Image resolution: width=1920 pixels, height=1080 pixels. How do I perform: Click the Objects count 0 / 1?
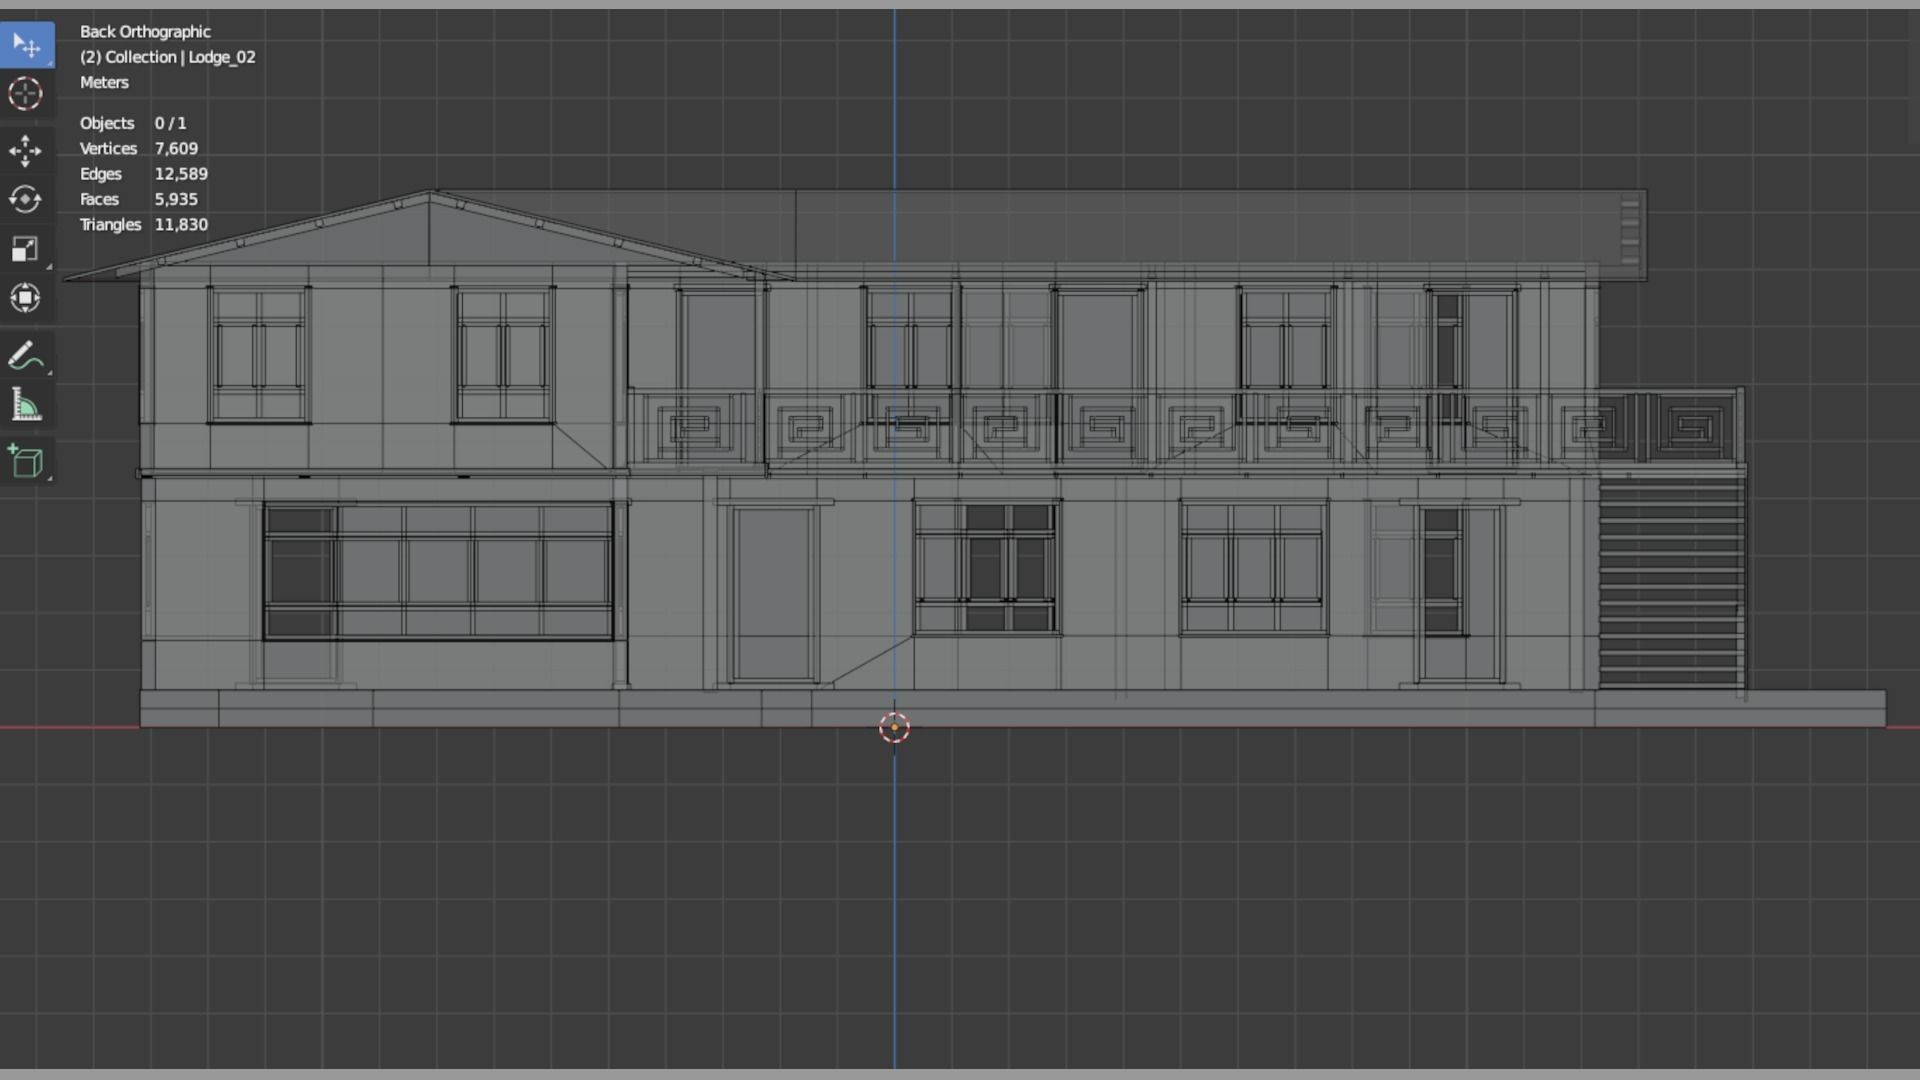tap(170, 123)
